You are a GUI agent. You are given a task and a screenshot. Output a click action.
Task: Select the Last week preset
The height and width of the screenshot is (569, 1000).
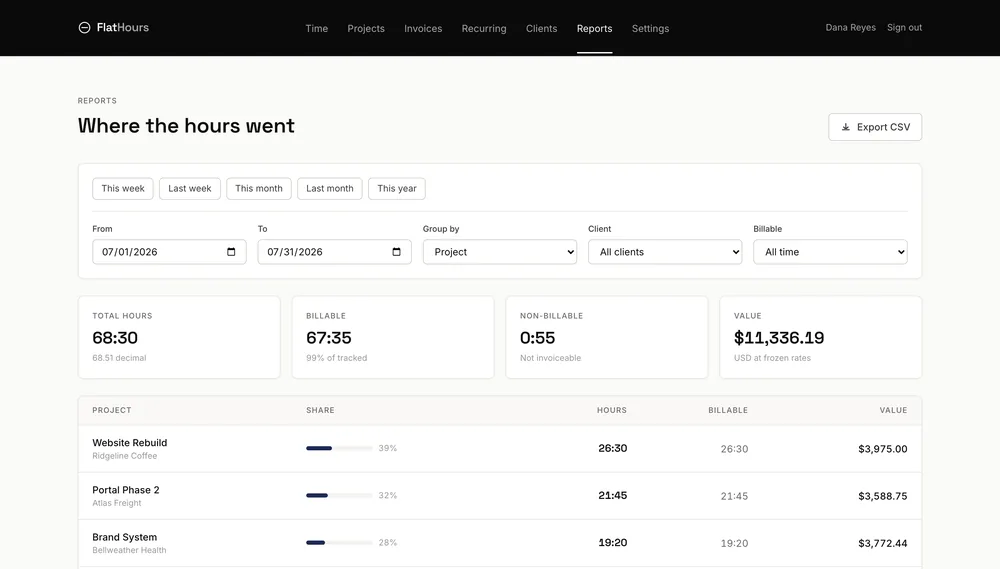[189, 188]
